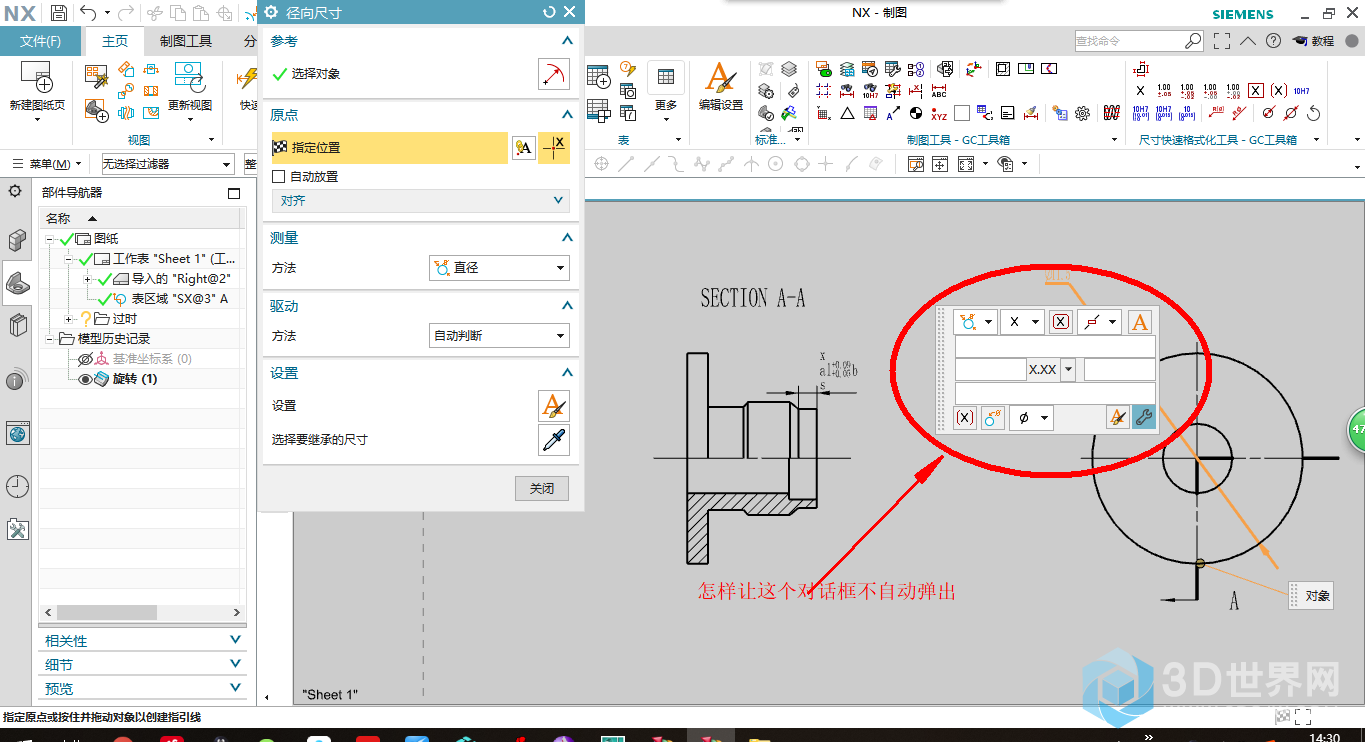This screenshot has width=1365, height=742.
Task: Click the eyedropper inherit dimension icon
Action: click(x=553, y=440)
